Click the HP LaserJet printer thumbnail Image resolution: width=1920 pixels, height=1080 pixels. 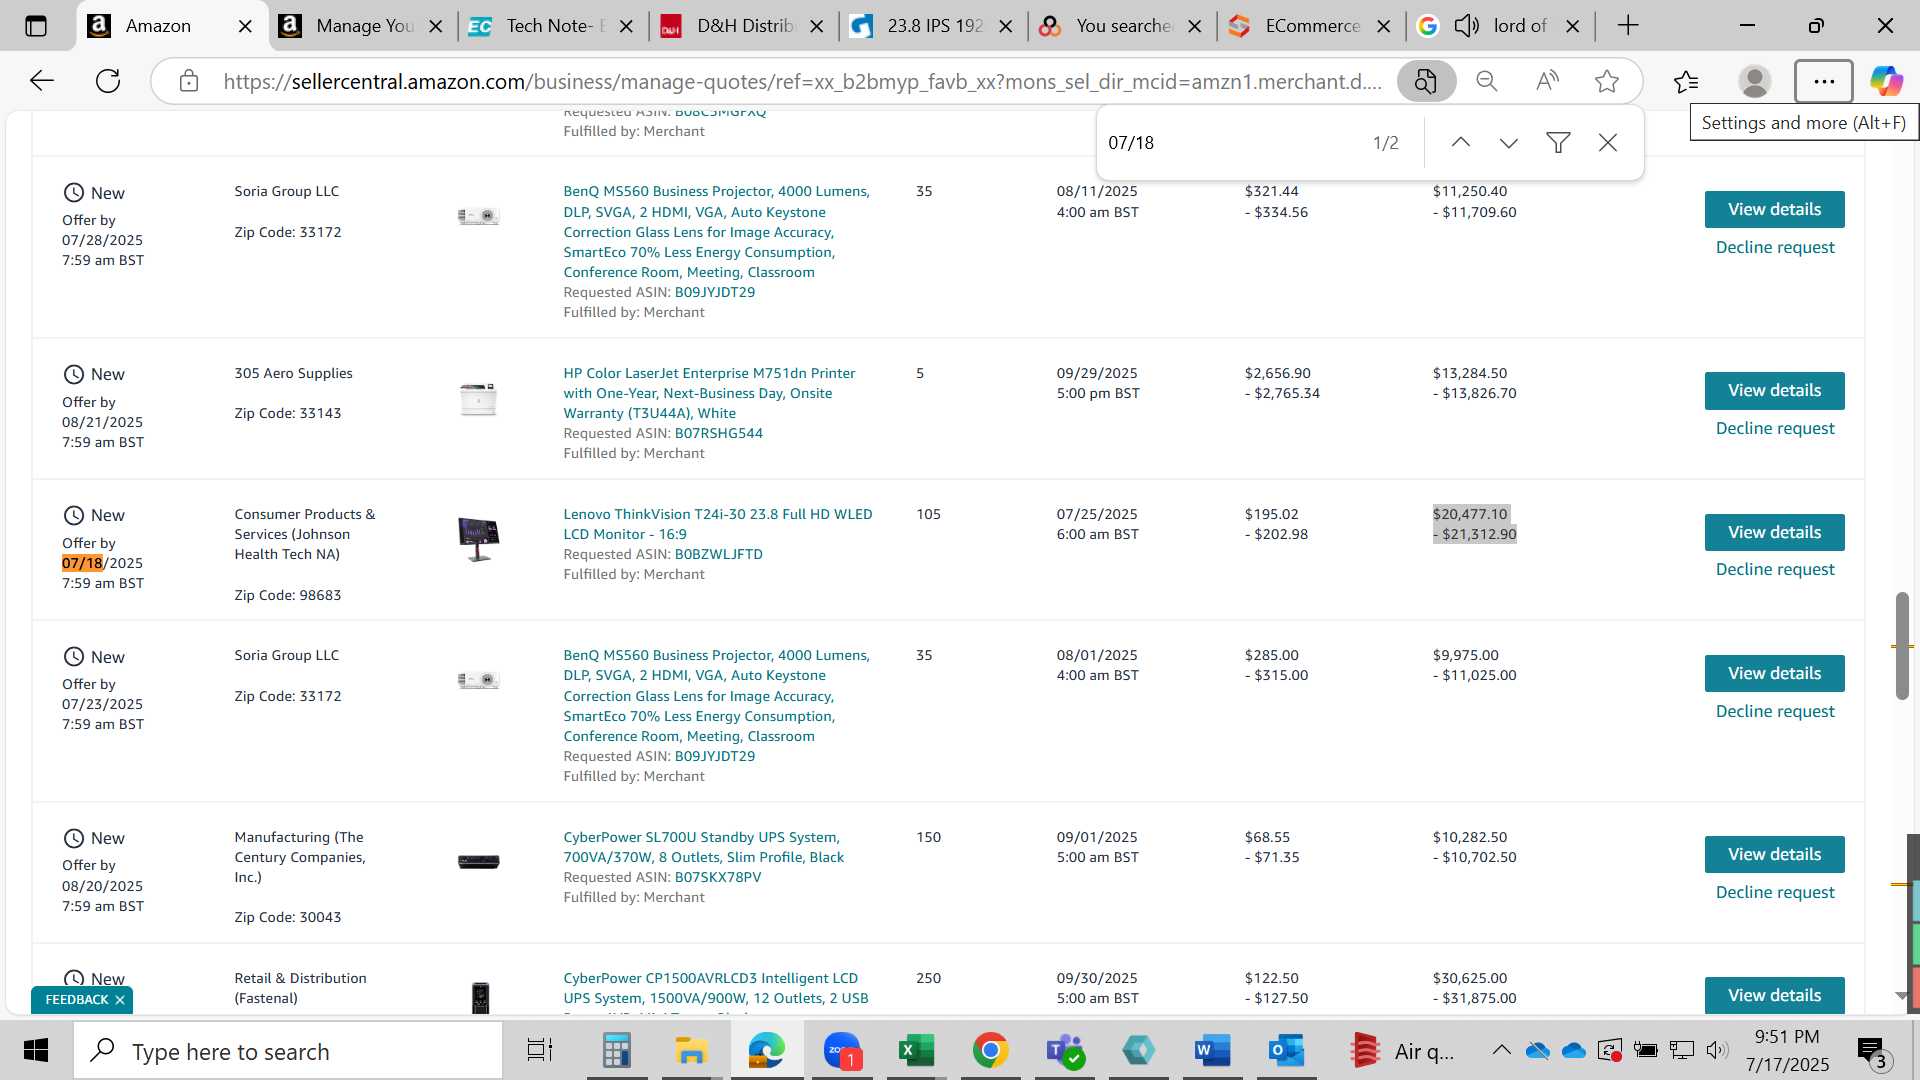[478, 399]
